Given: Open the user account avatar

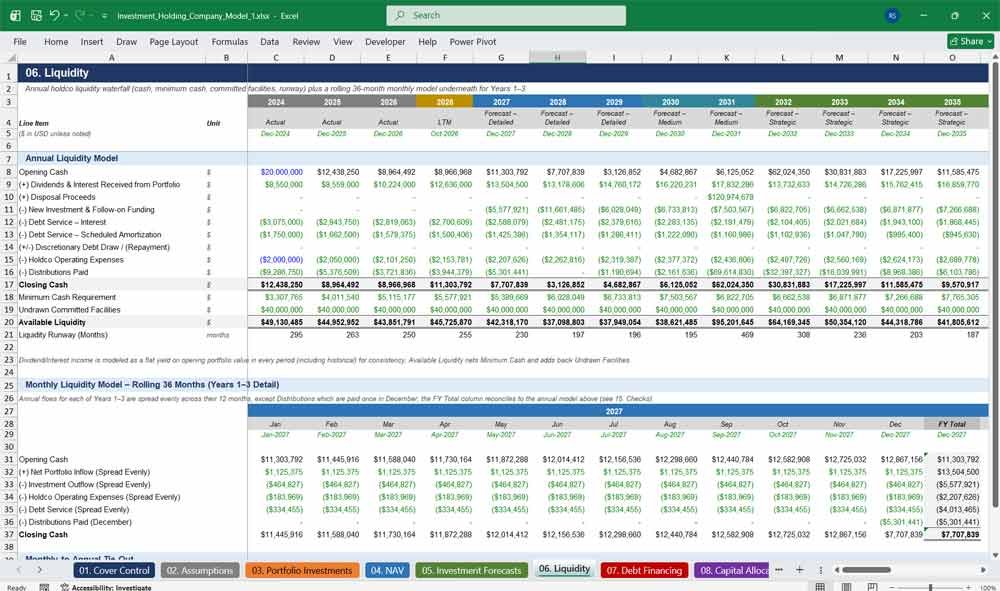Looking at the screenshot, I should click(x=892, y=15).
